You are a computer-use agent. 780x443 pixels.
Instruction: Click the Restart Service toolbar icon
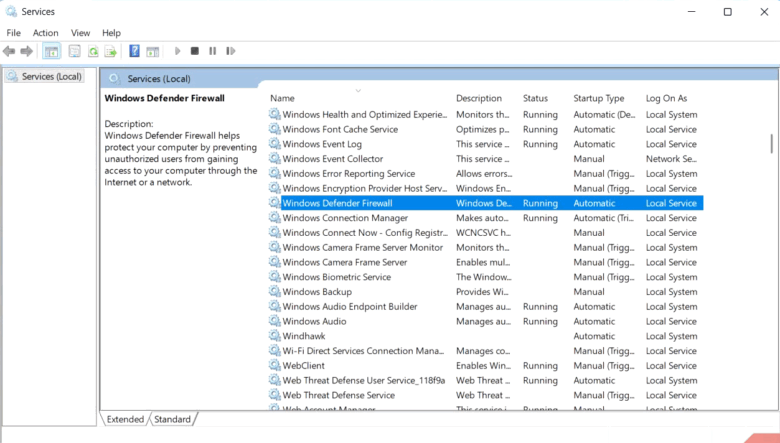[231, 51]
